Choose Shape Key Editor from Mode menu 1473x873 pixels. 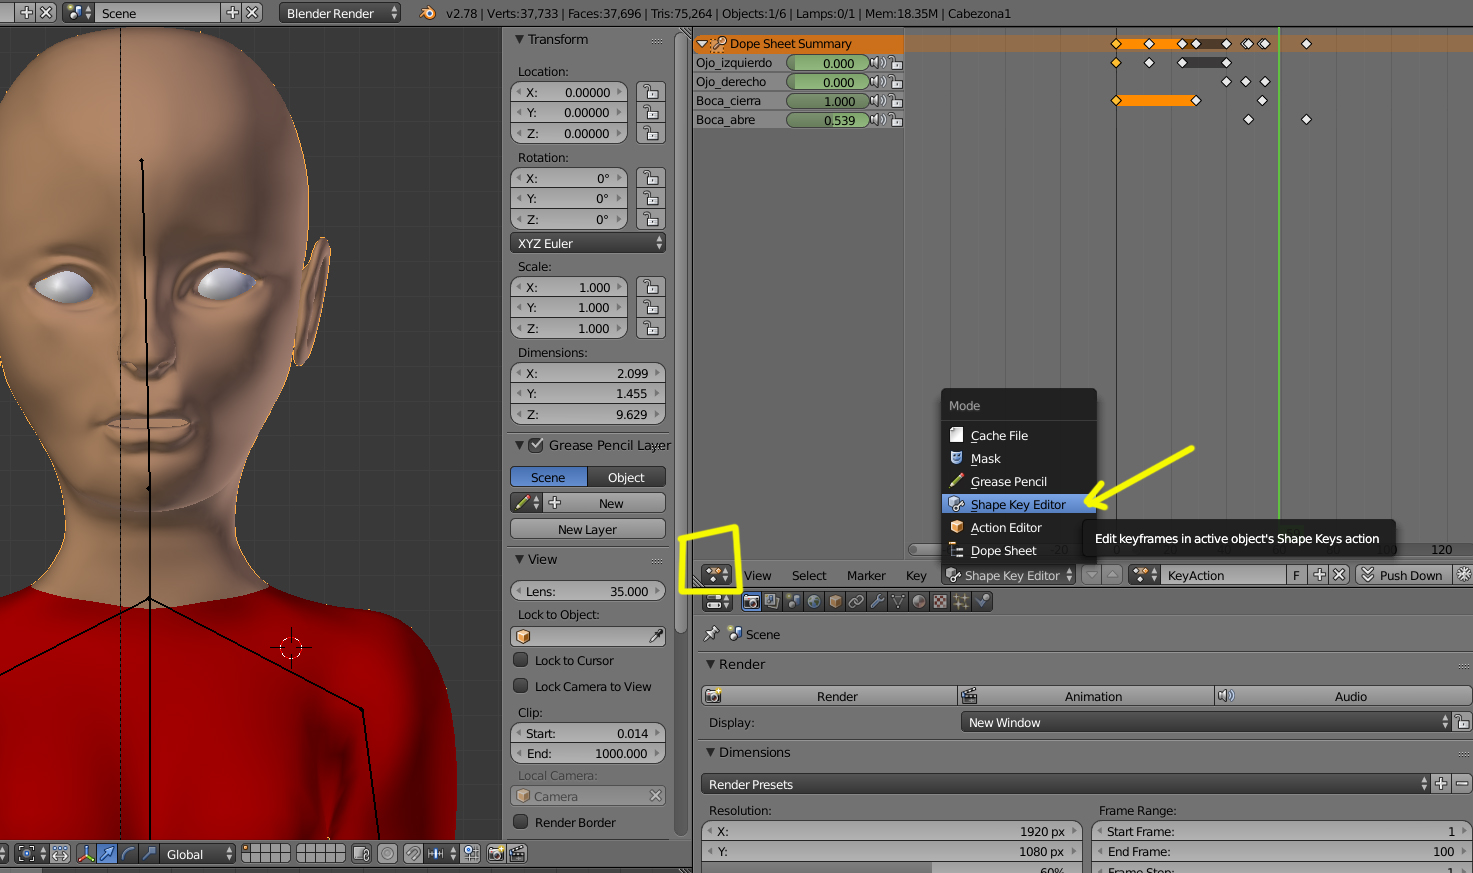pos(1019,504)
